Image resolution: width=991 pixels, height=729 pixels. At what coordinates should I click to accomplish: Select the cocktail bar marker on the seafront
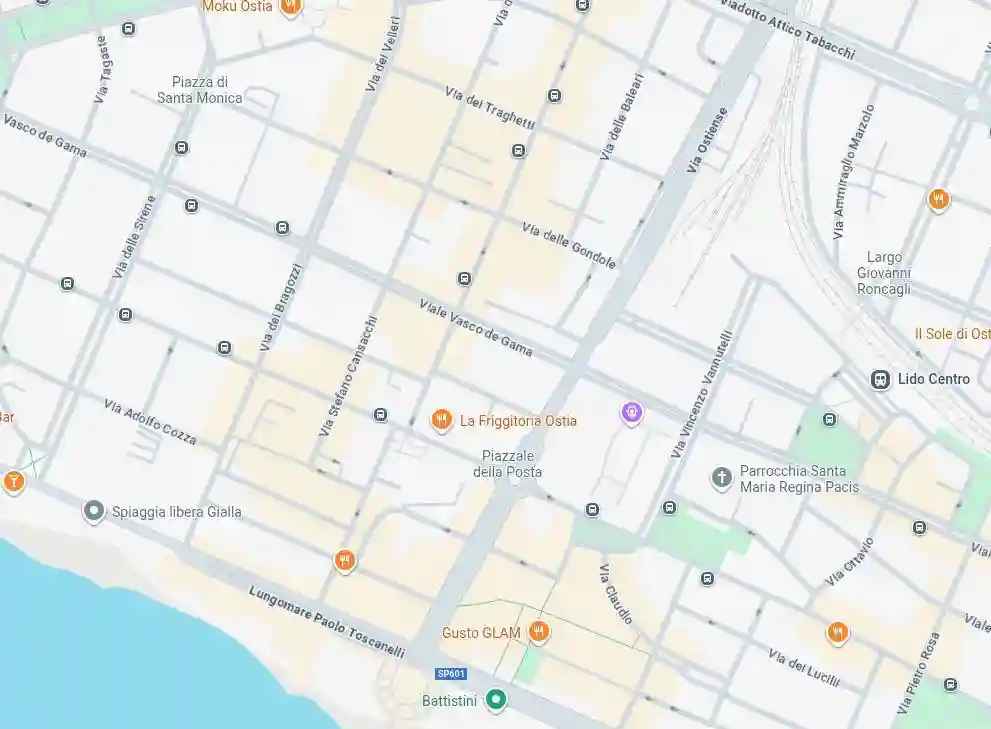pyautogui.click(x=13, y=482)
